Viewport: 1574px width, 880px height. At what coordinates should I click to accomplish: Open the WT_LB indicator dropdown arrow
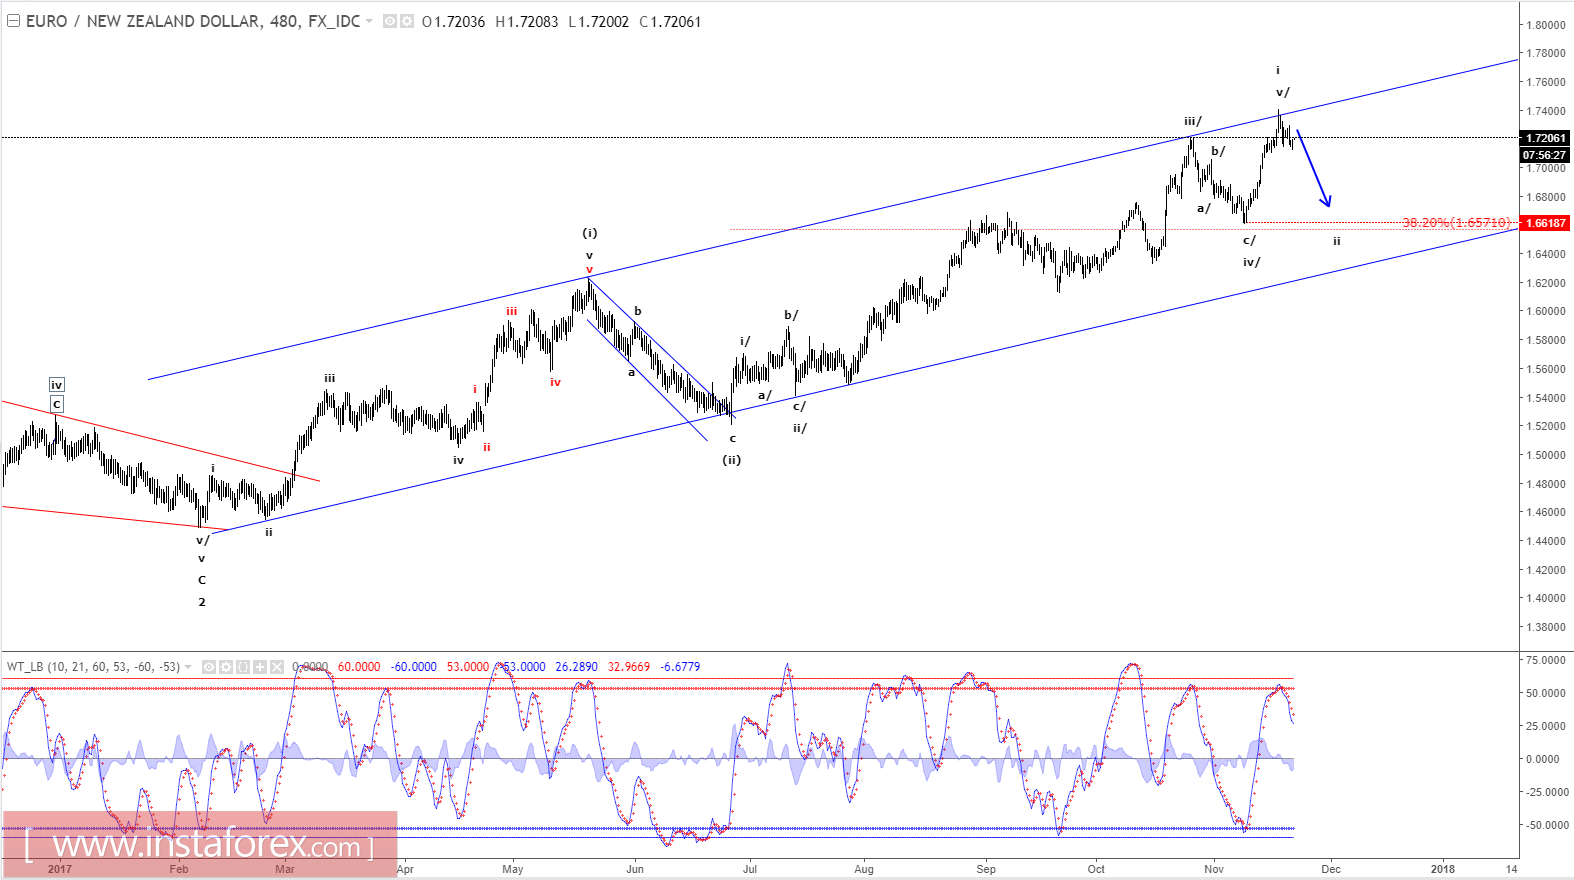point(188,667)
